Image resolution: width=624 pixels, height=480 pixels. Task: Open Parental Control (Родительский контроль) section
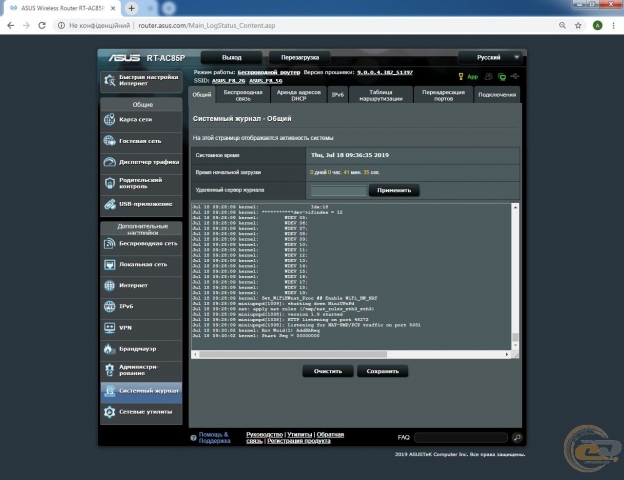pyautogui.click(x=140, y=183)
